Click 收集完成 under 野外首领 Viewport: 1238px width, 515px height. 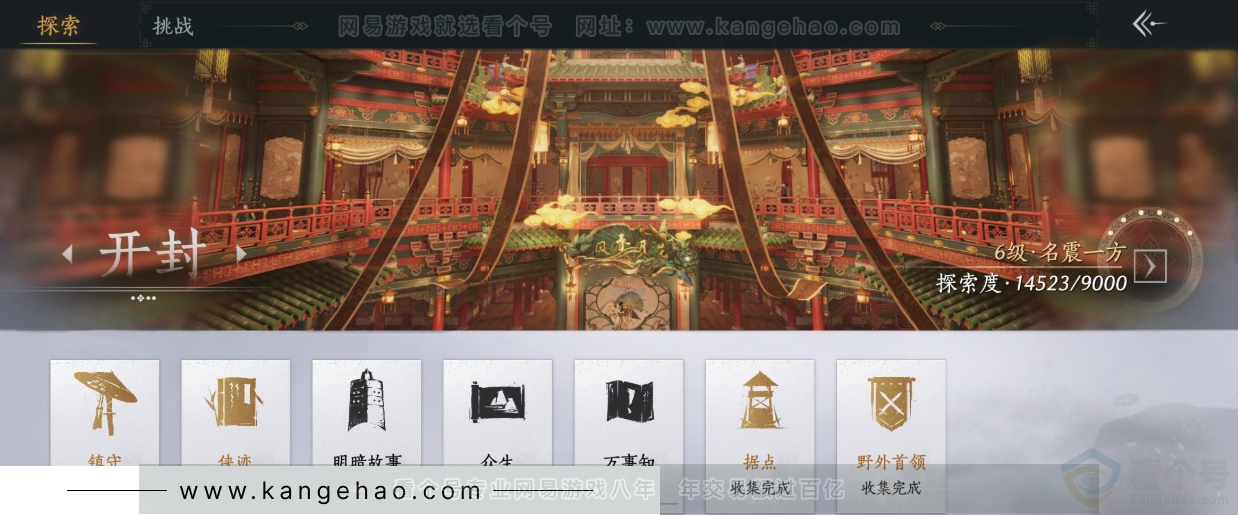click(x=891, y=488)
